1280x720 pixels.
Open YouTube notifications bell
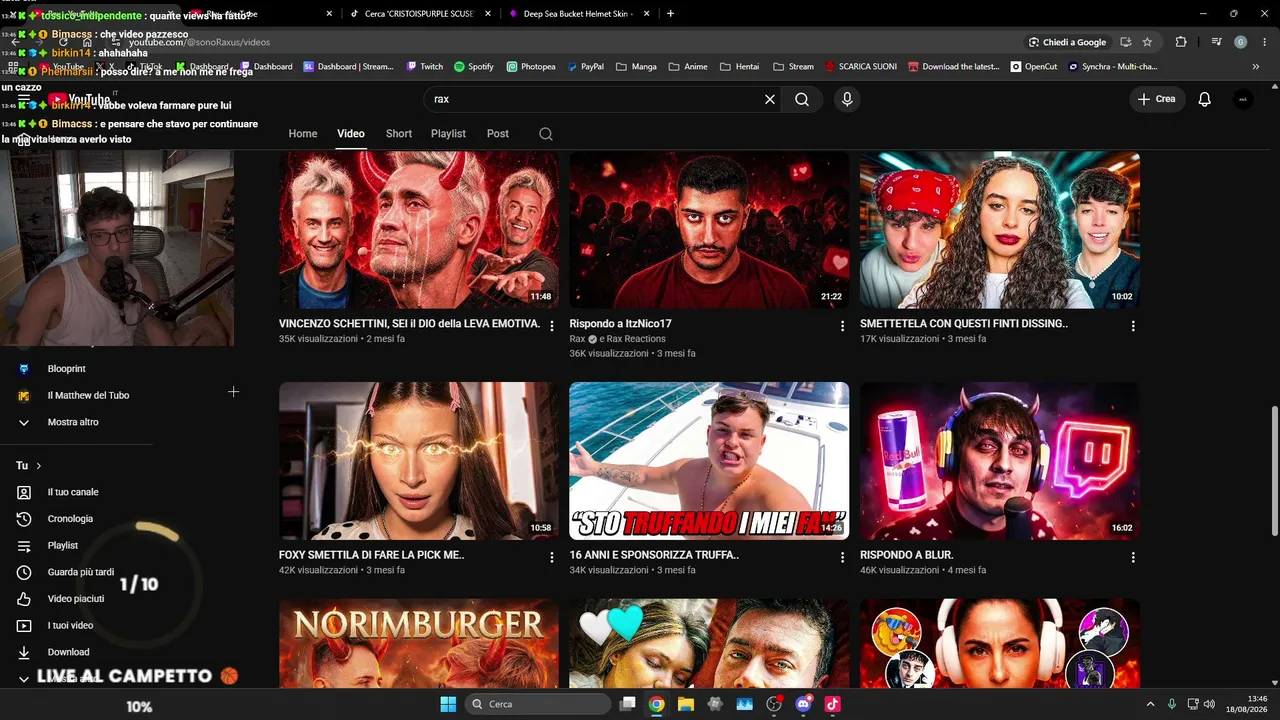coord(1205,99)
